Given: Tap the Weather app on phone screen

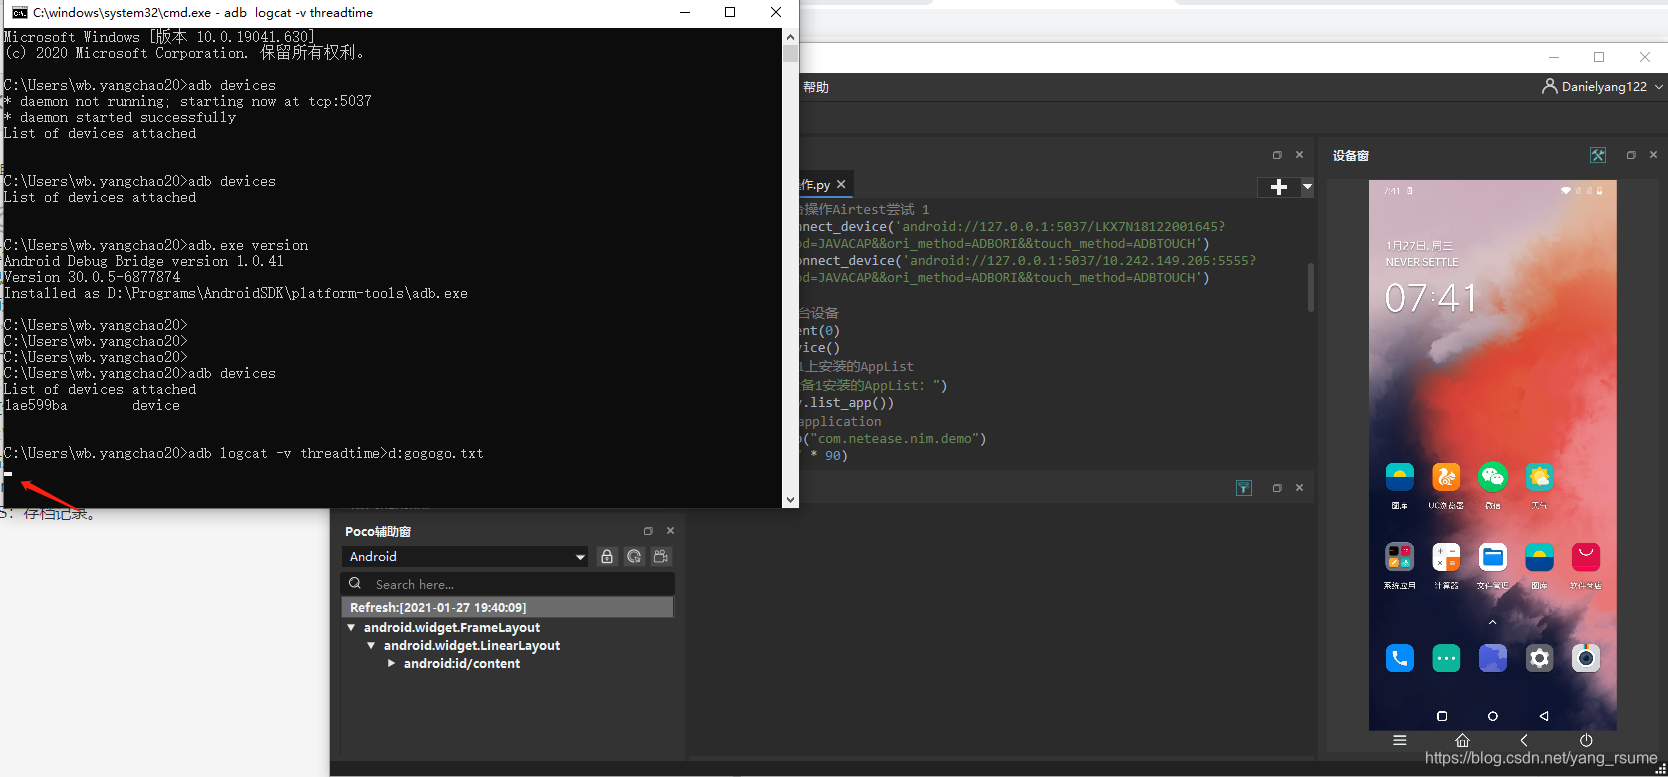Looking at the screenshot, I should (1539, 477).
